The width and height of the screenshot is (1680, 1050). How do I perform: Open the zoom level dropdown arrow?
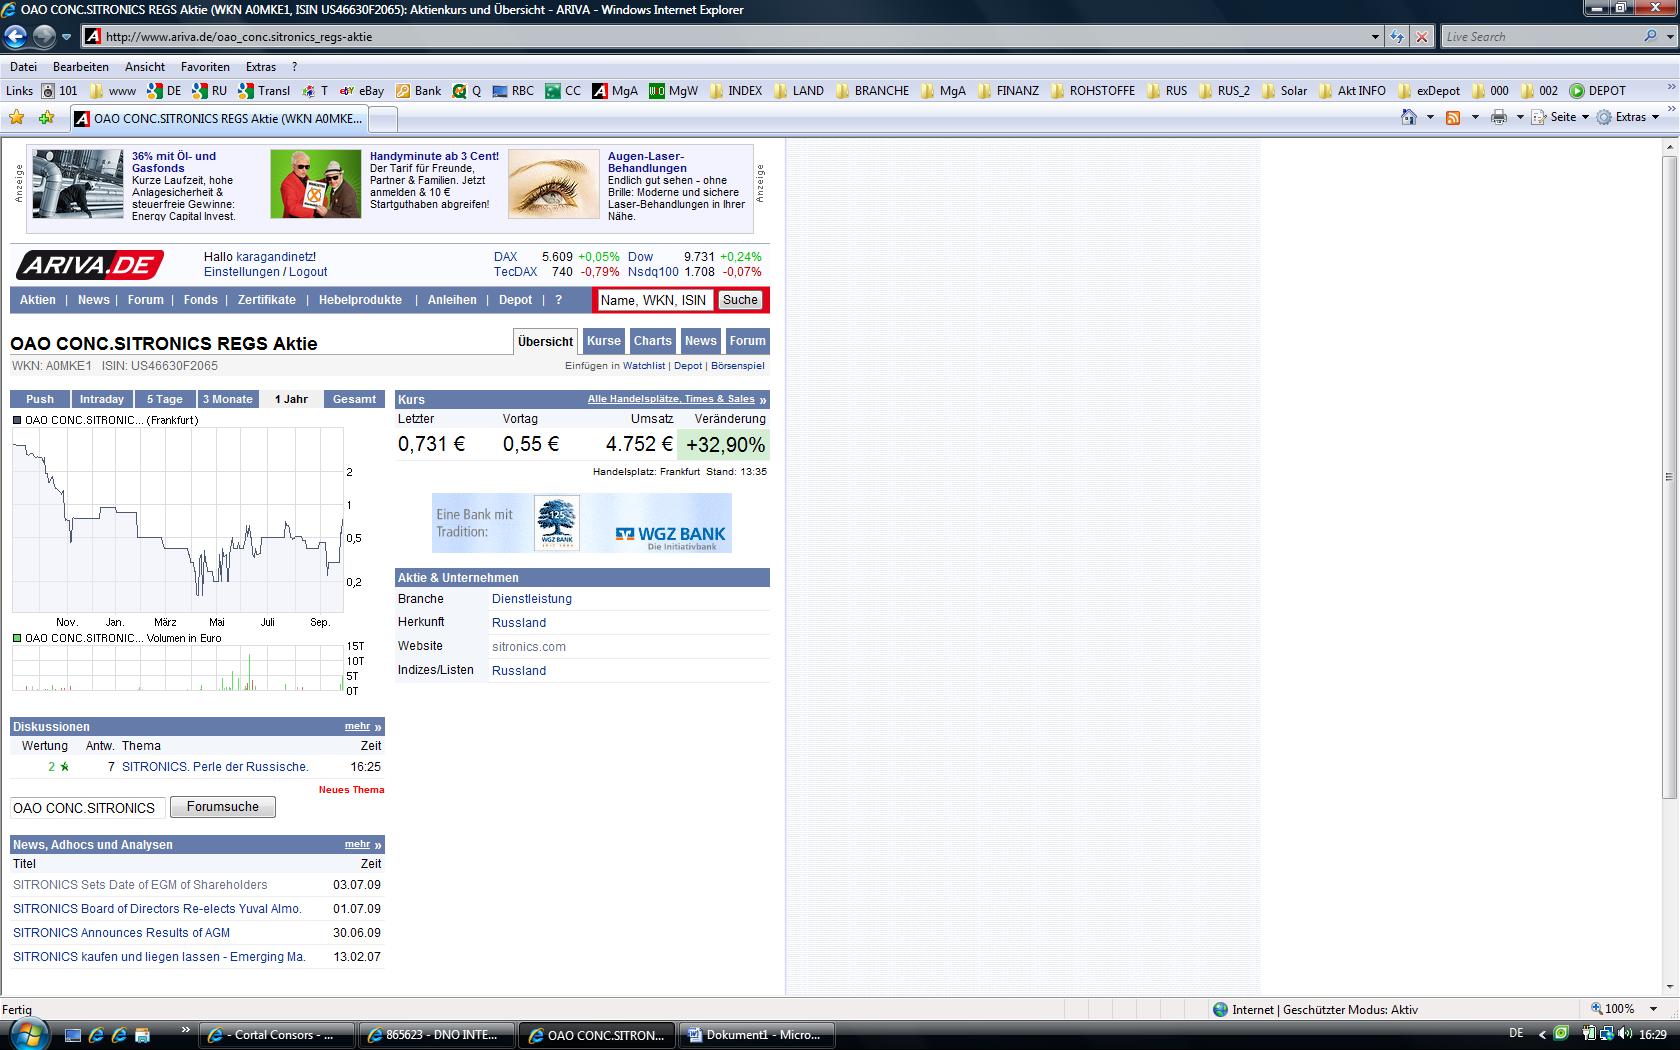pos(1653,1009)
